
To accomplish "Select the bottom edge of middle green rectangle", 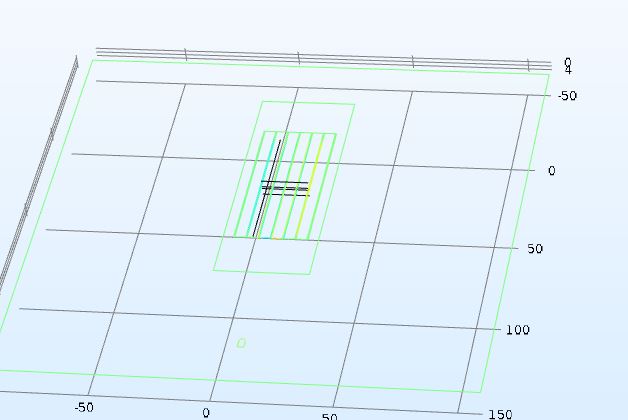I will coord(262,271).
